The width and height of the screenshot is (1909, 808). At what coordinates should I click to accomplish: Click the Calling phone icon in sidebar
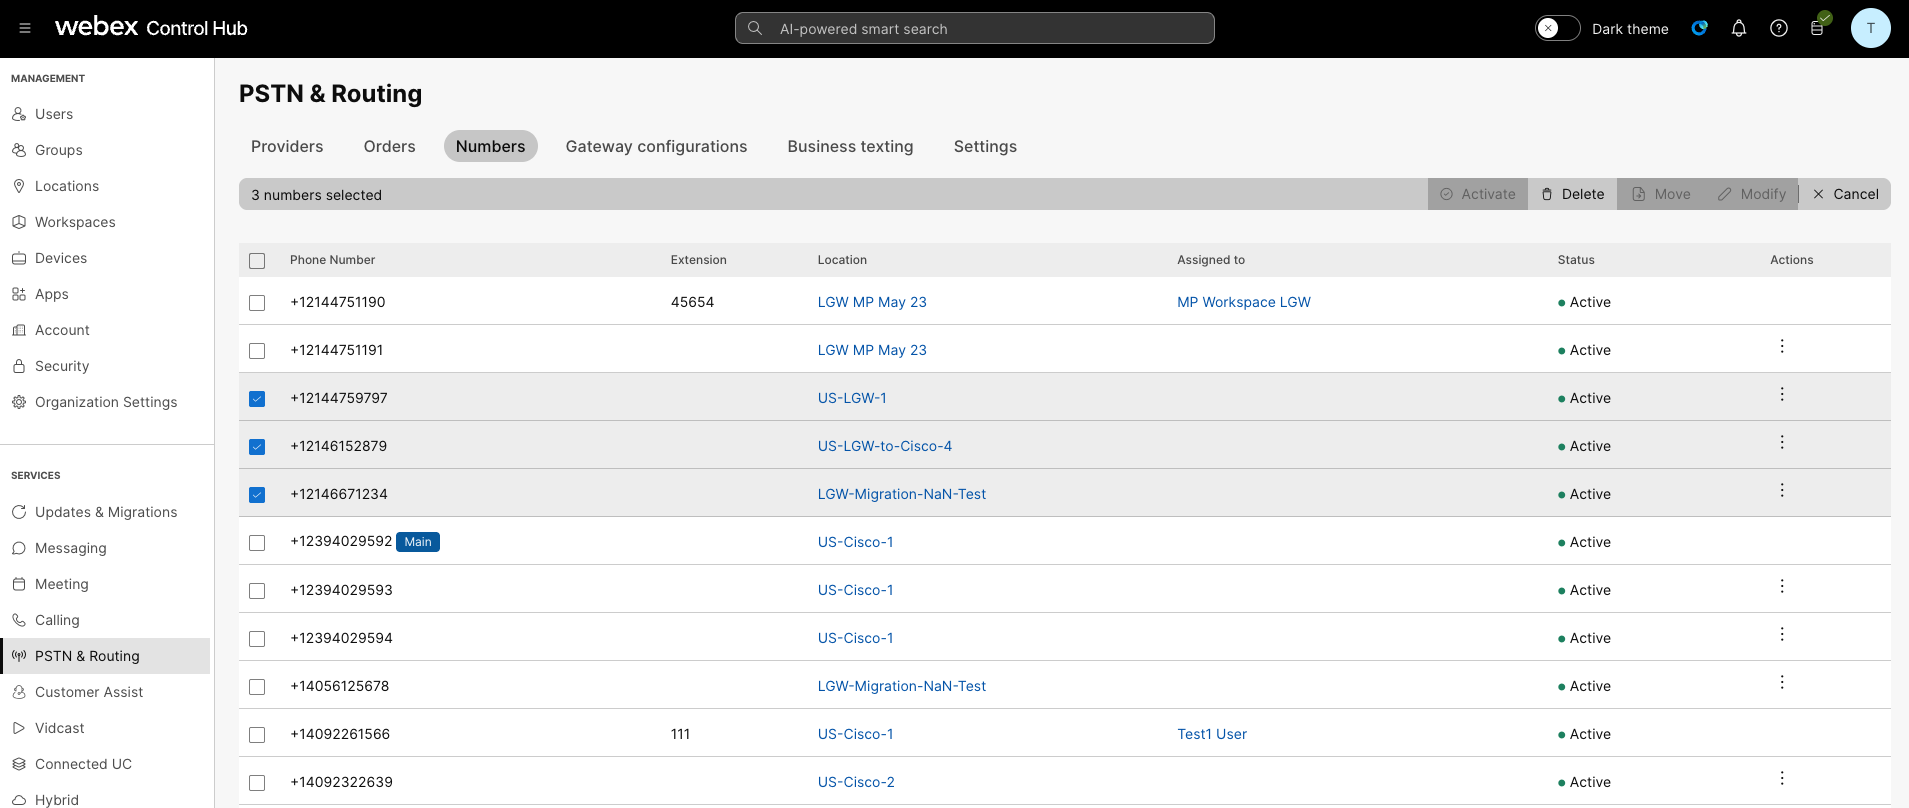coord(19,620)
